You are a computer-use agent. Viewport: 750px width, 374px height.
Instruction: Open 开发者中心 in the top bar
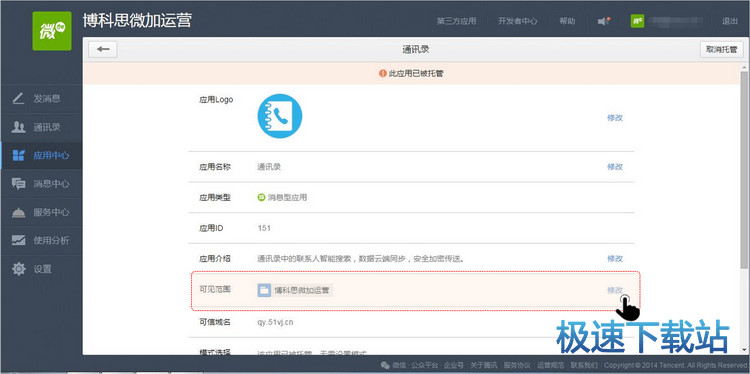(x=518, y=21)
